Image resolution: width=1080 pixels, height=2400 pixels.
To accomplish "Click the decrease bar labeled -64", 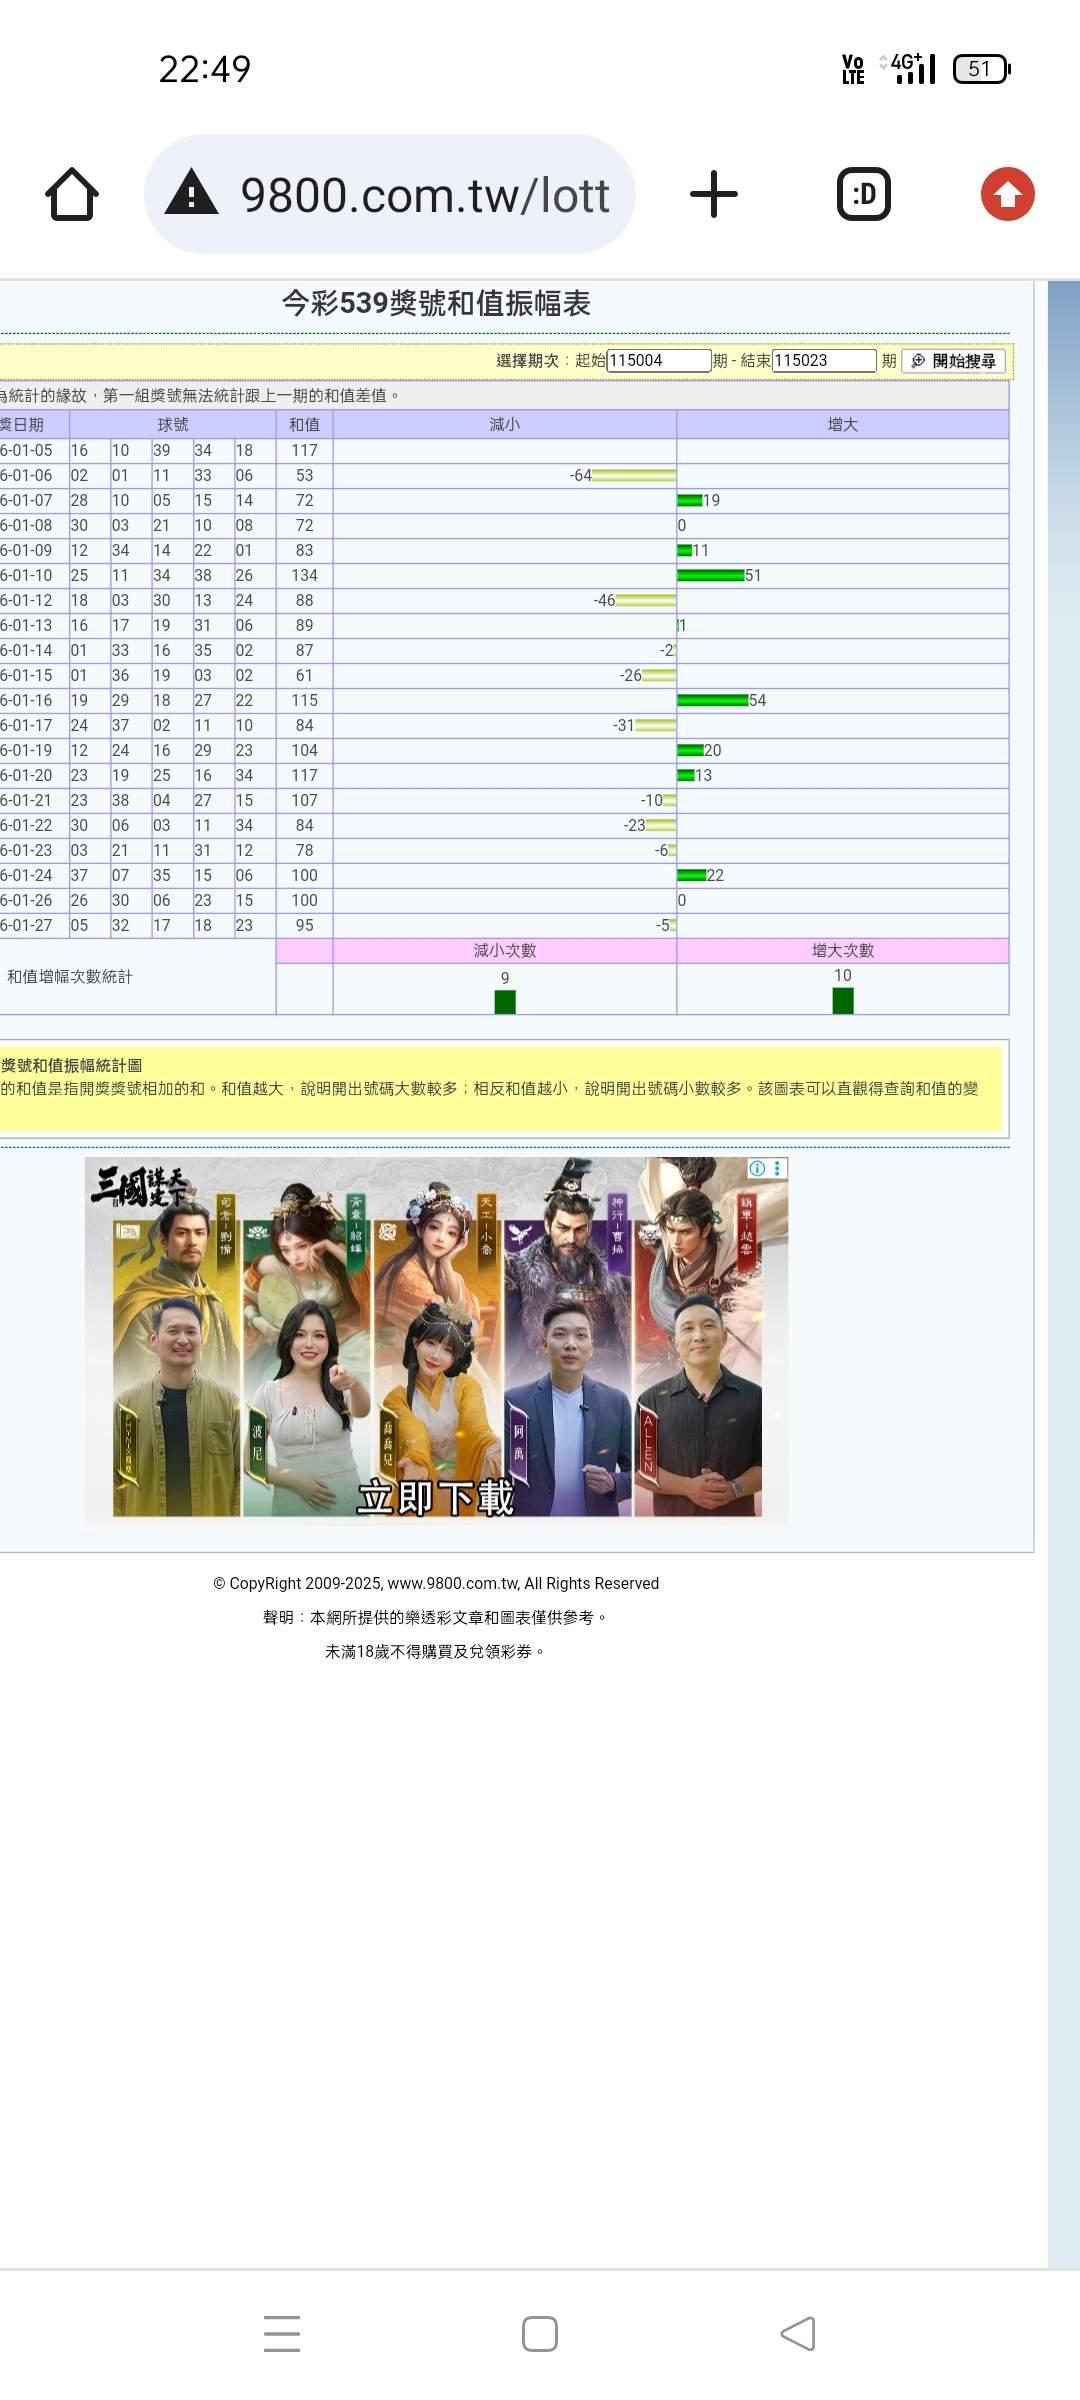I will pos(633,475).
